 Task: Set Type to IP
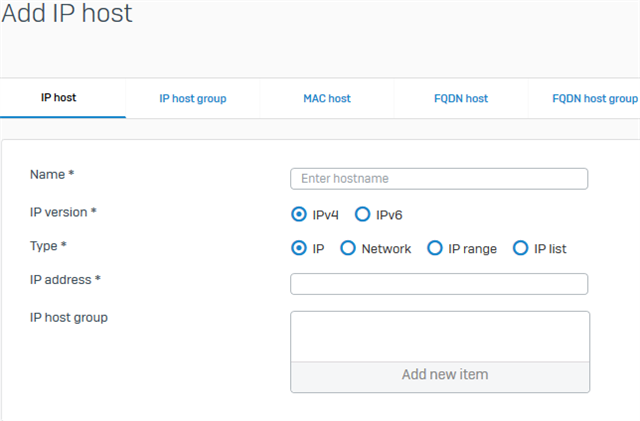(x=299, y=248)
